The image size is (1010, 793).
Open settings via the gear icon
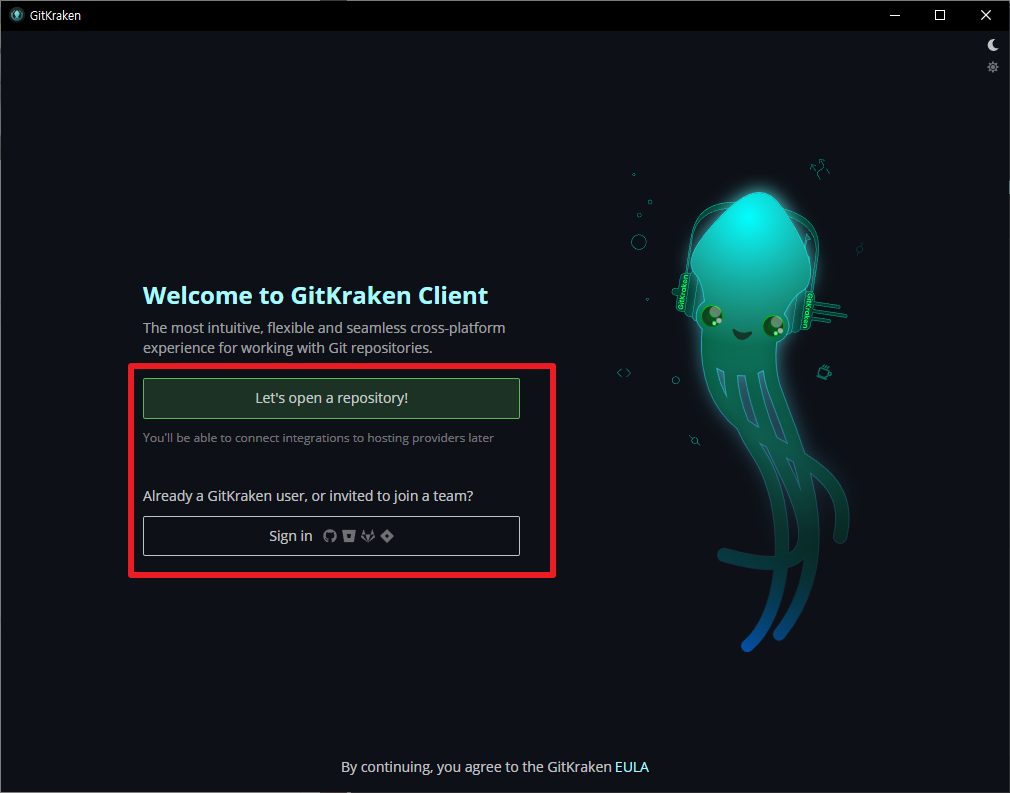click(993, 67)
